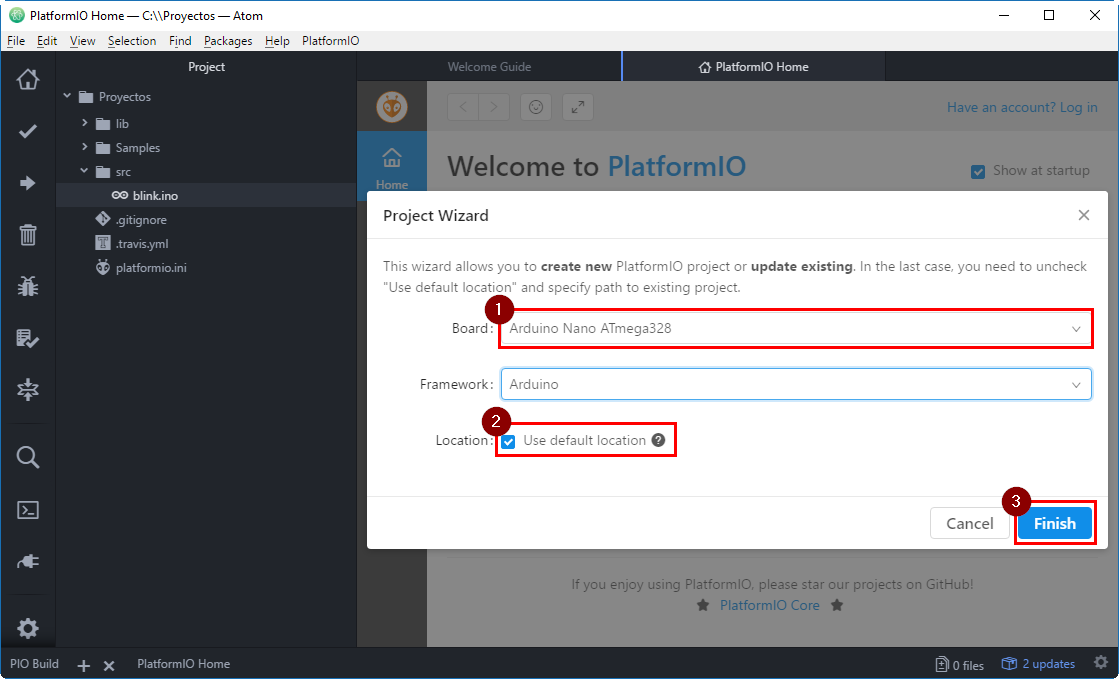This screenshot has width=1119, height=679.
Task: Click the help question mark beside default location
Action: 658,441
